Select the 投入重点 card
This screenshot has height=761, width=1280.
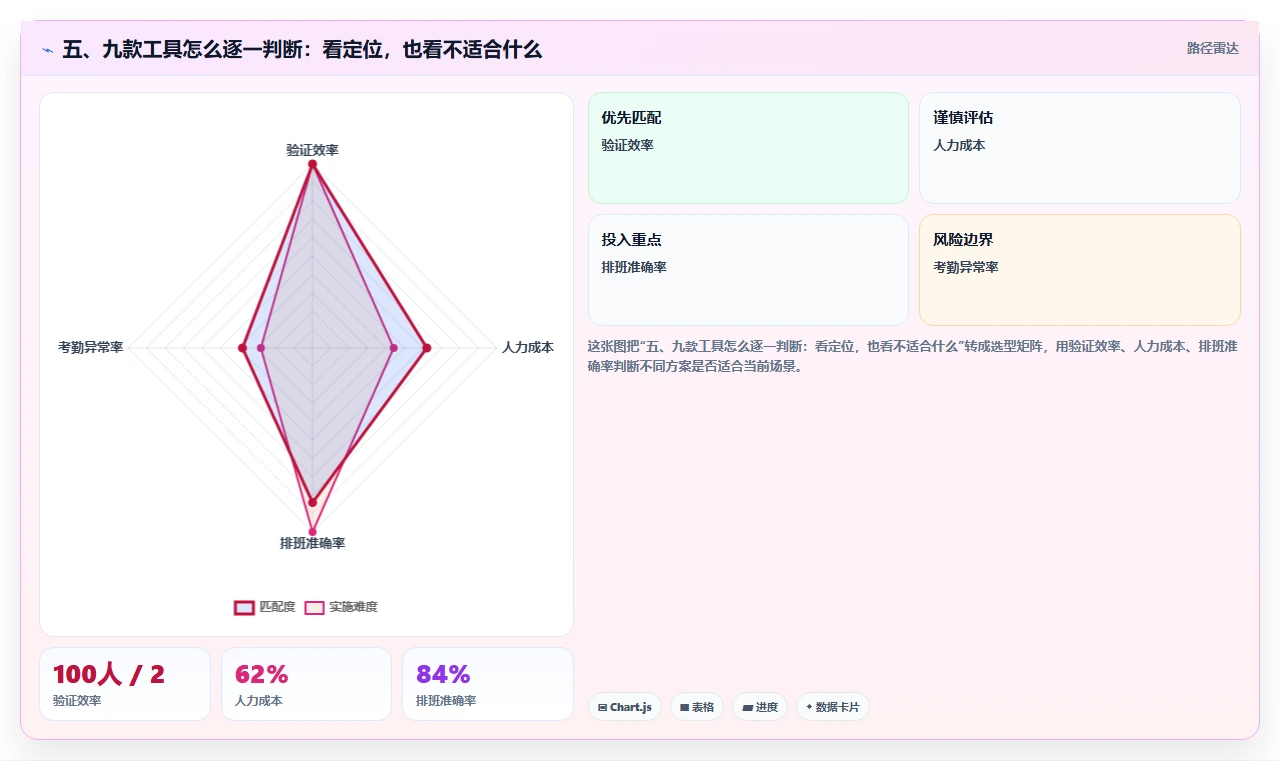[x=748, y=270]
